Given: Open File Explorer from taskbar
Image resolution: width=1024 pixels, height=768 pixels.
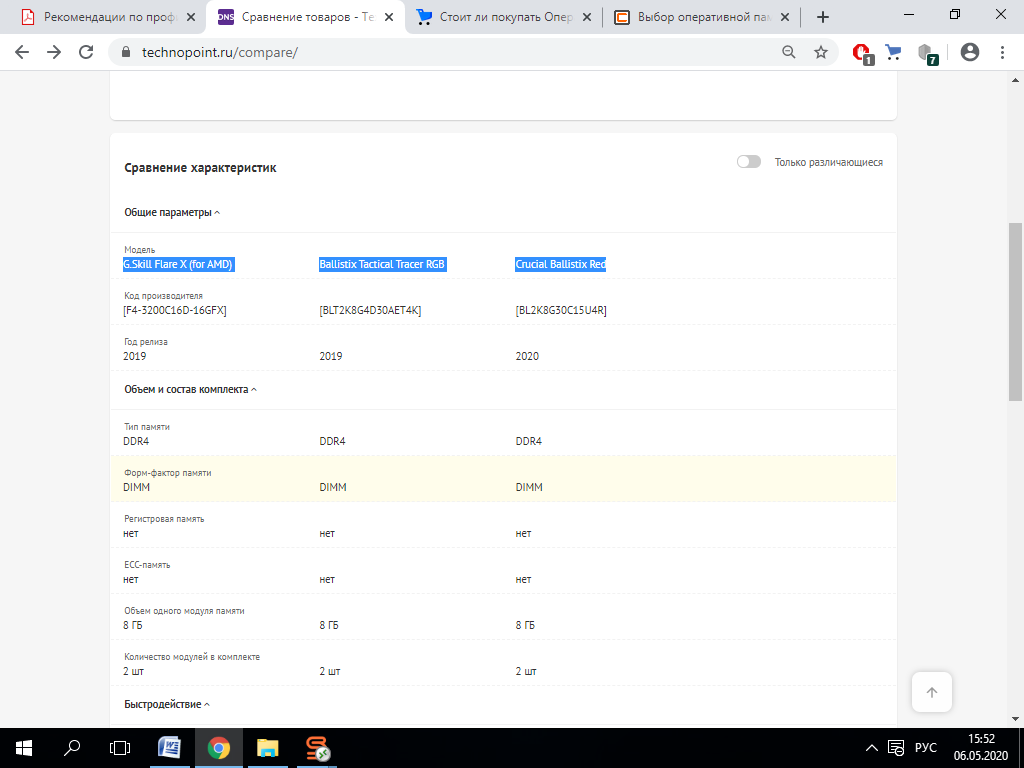Looking at the screenshot, I should [268, 748].
